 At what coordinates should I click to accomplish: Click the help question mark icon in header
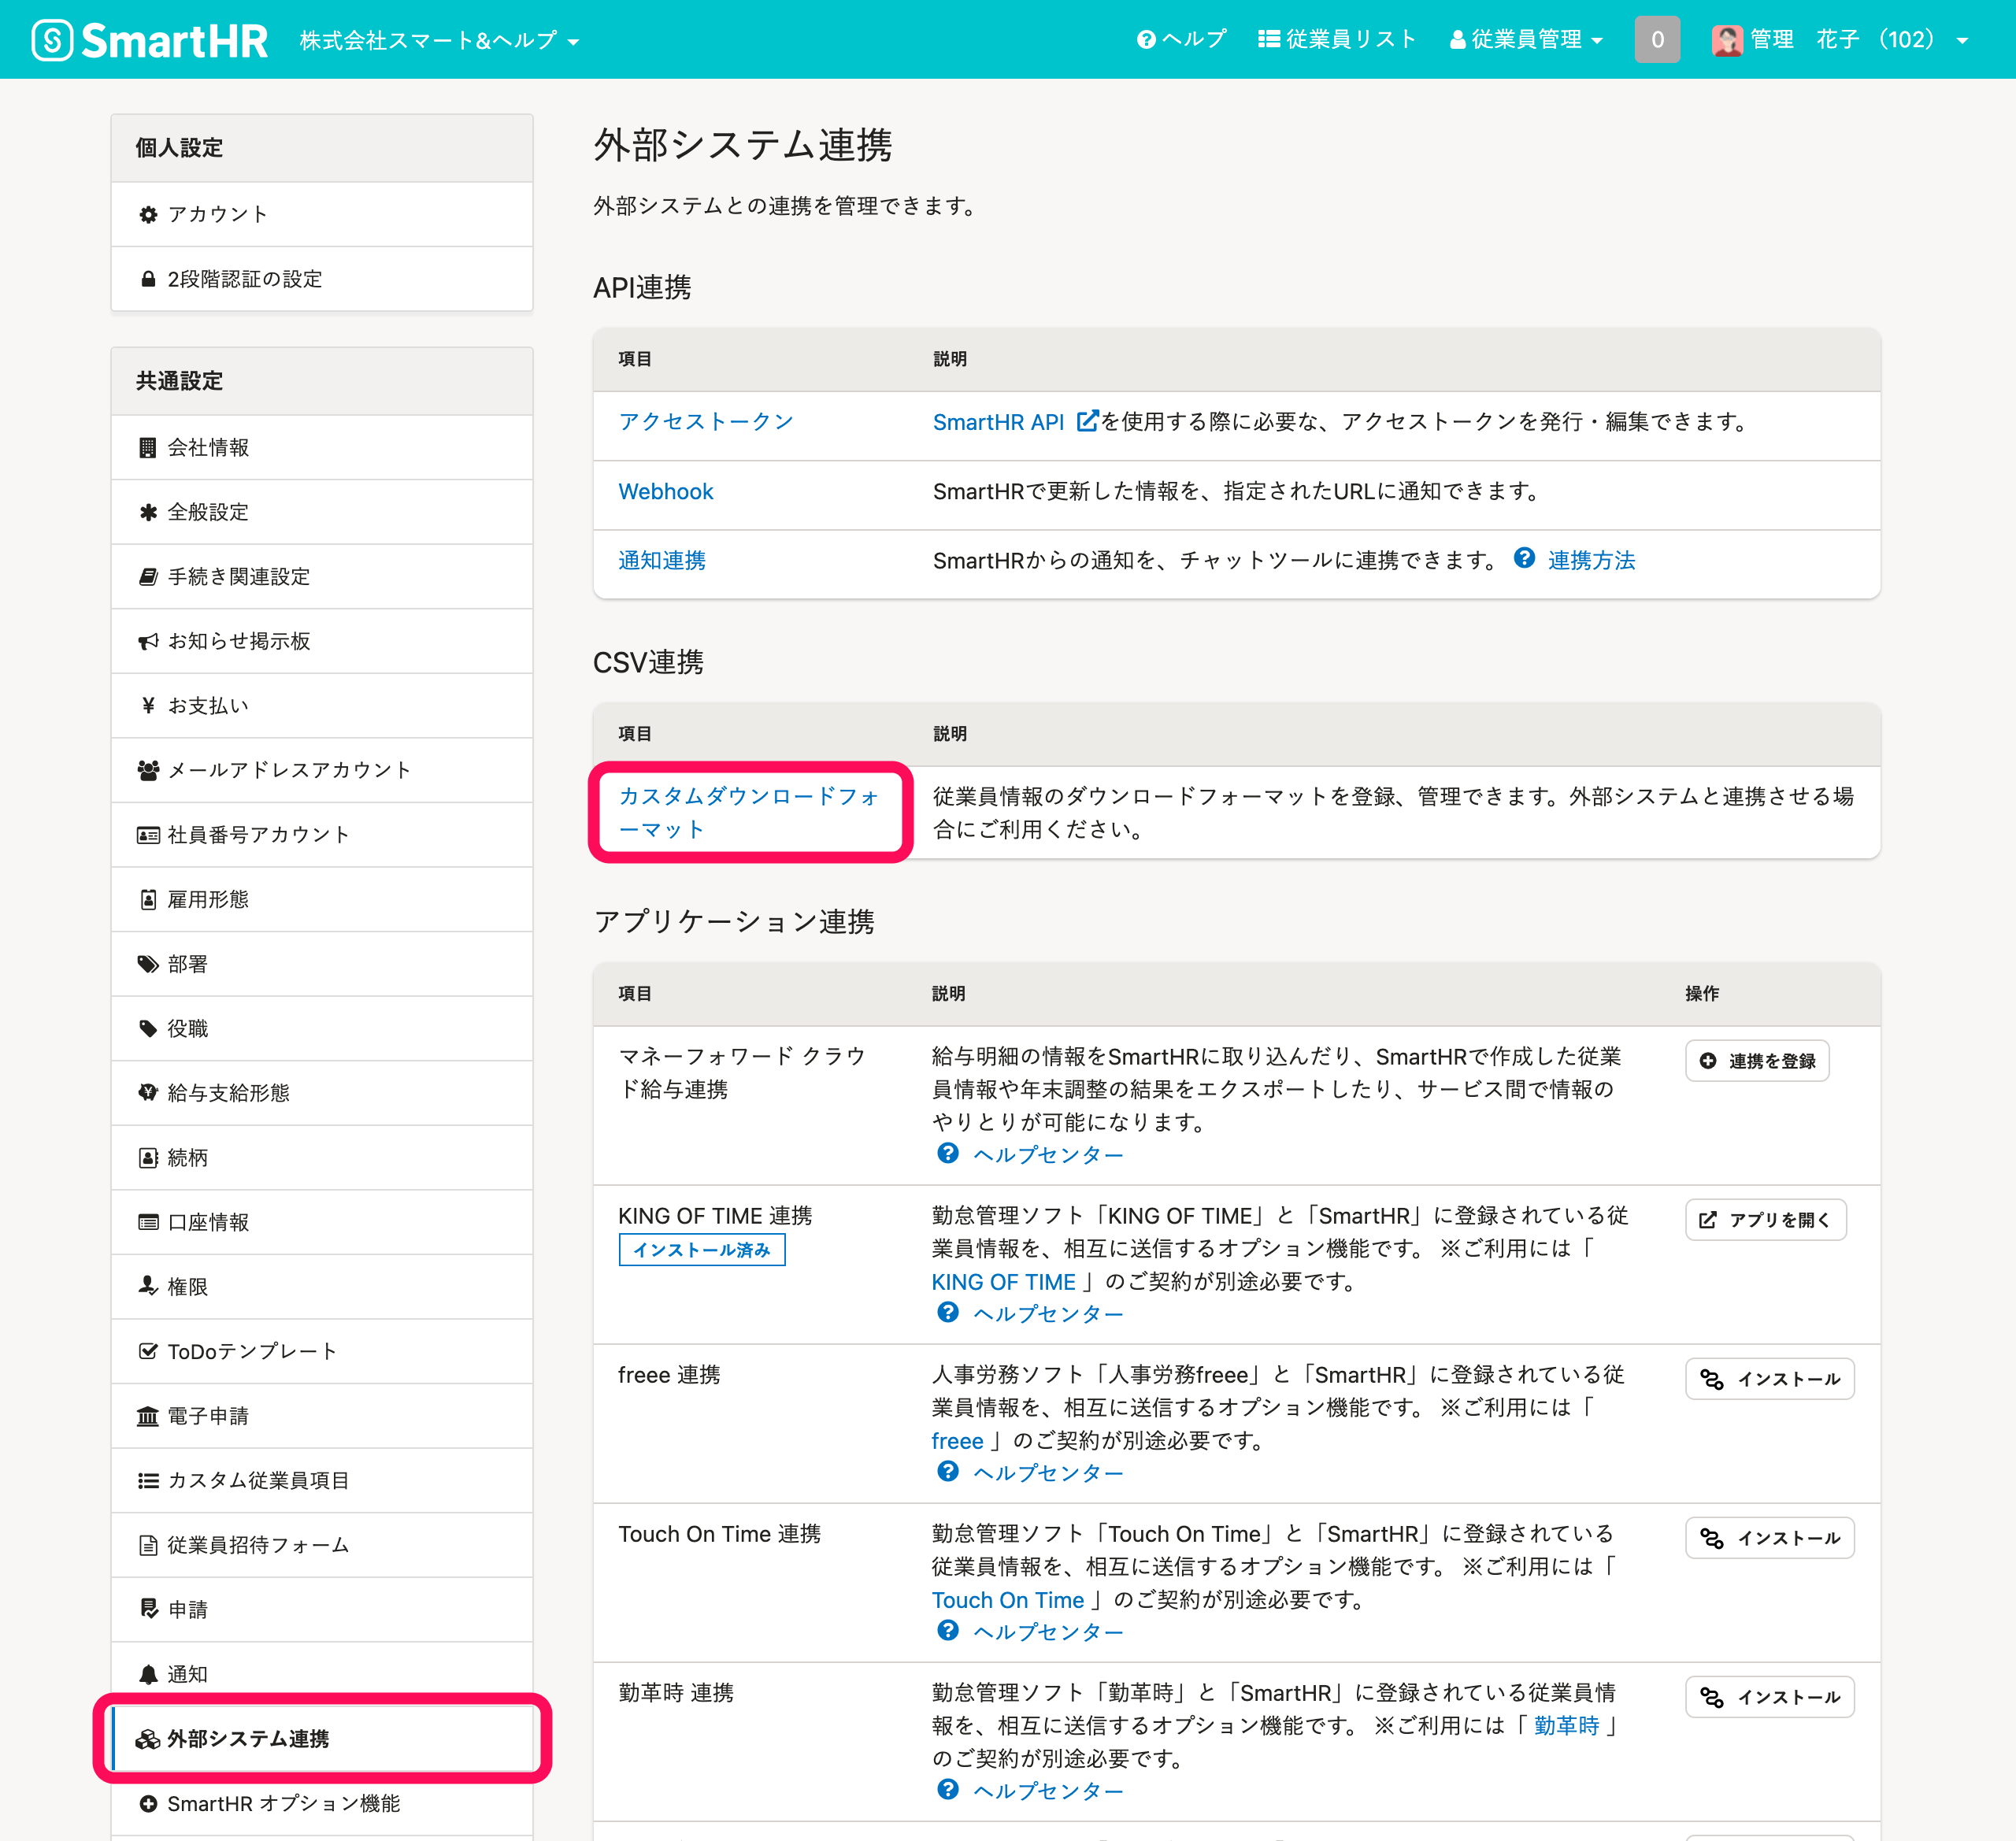point(1146,40)
